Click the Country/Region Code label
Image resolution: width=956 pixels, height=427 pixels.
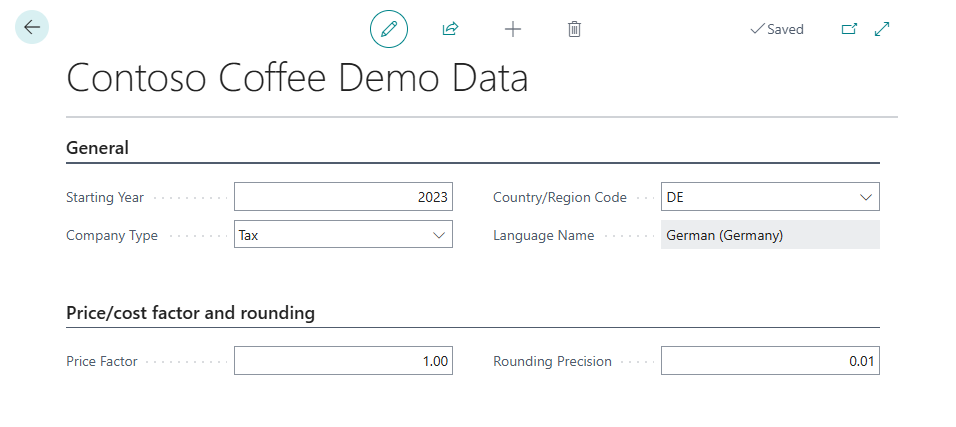pos(560,198)
